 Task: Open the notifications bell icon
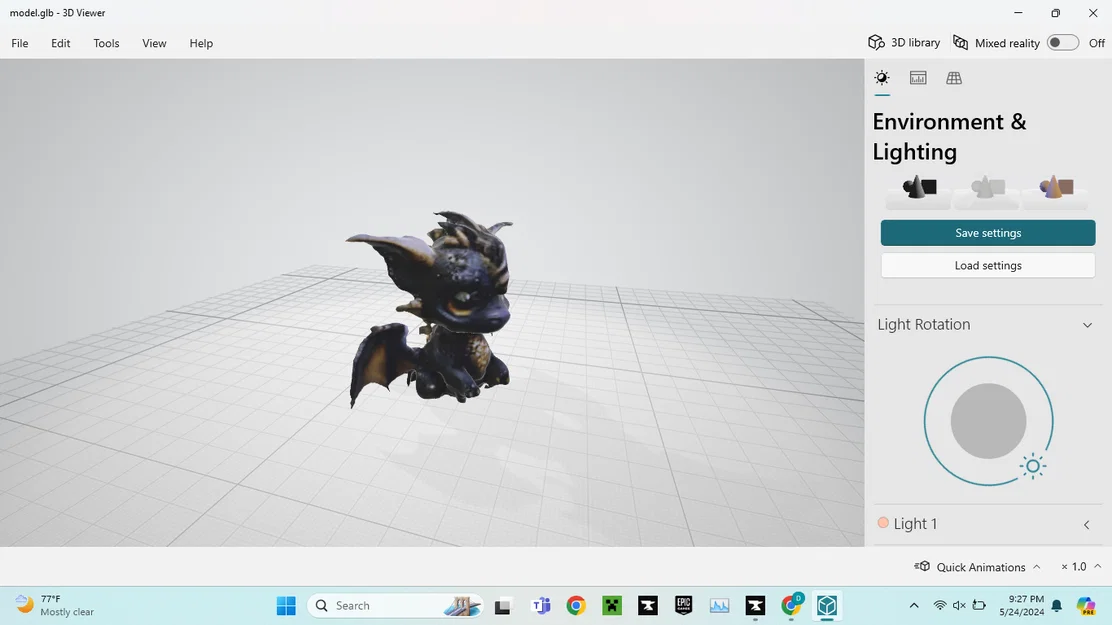tap(1057, 606)
